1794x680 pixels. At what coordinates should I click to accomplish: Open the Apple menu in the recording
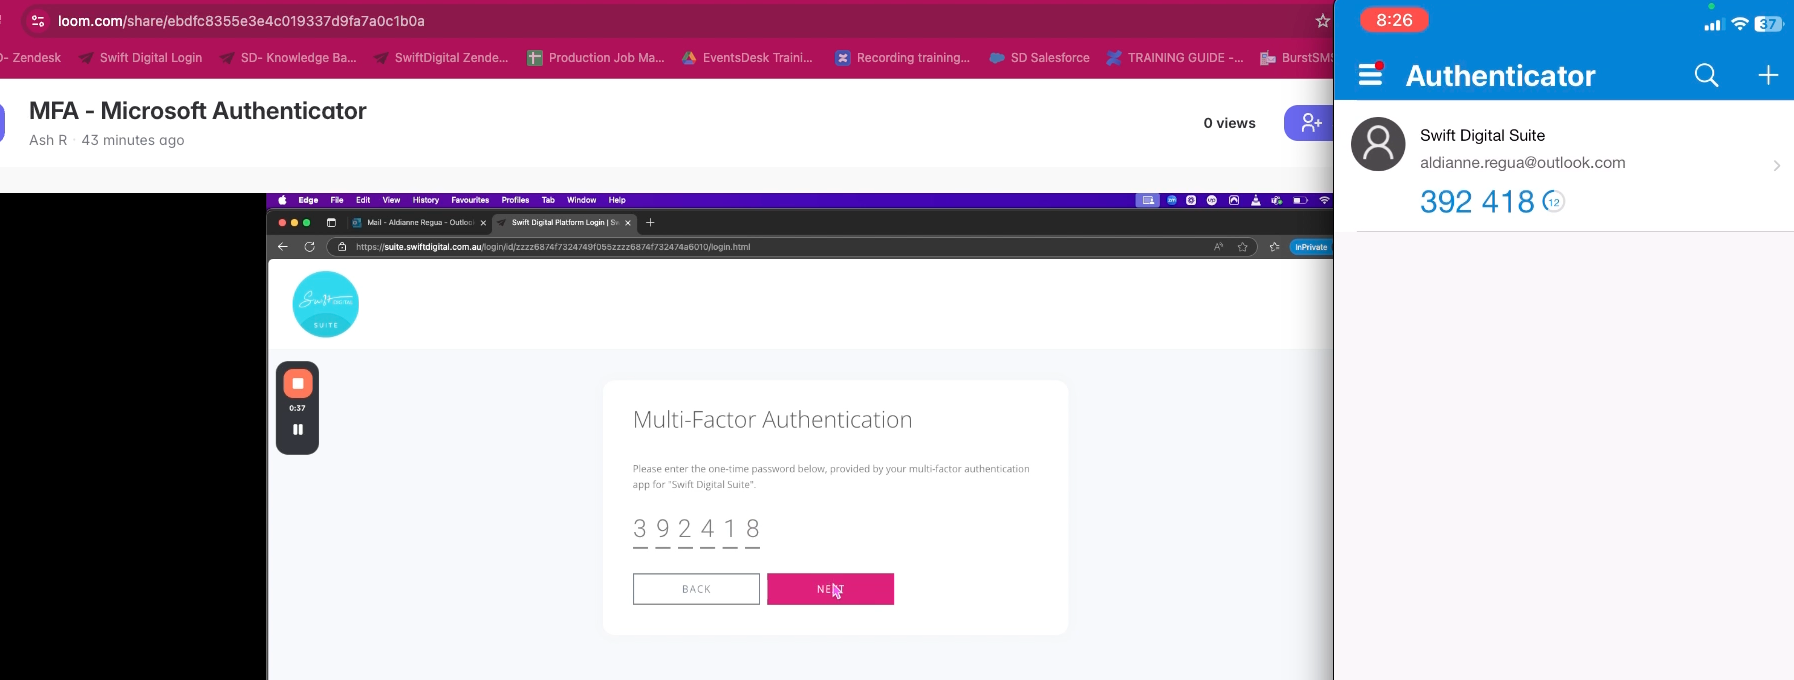(x=282, y=200)
